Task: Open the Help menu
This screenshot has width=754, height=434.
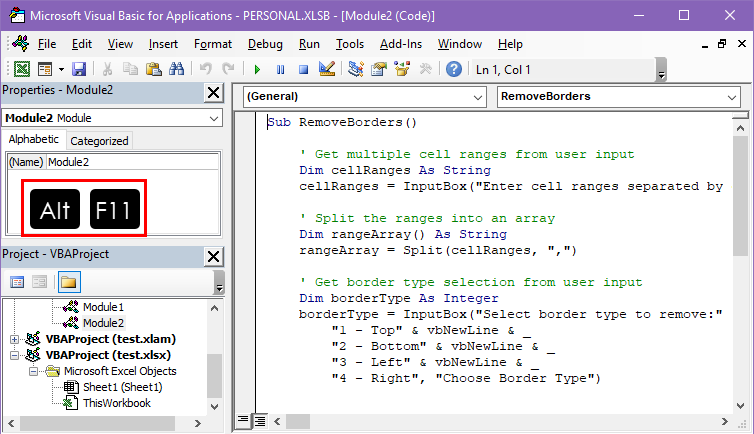Action: (510, 44)
